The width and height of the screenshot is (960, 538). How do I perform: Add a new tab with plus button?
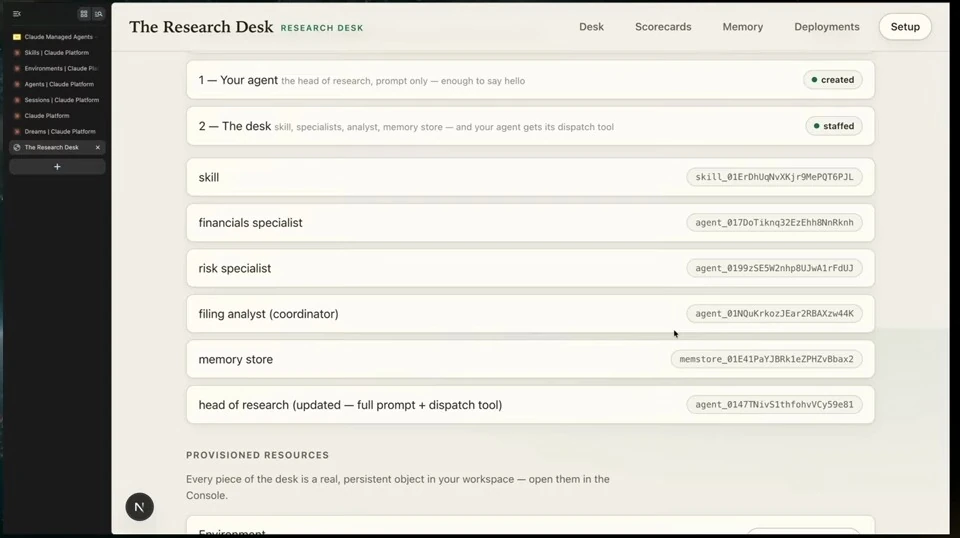tap(57, 166)
